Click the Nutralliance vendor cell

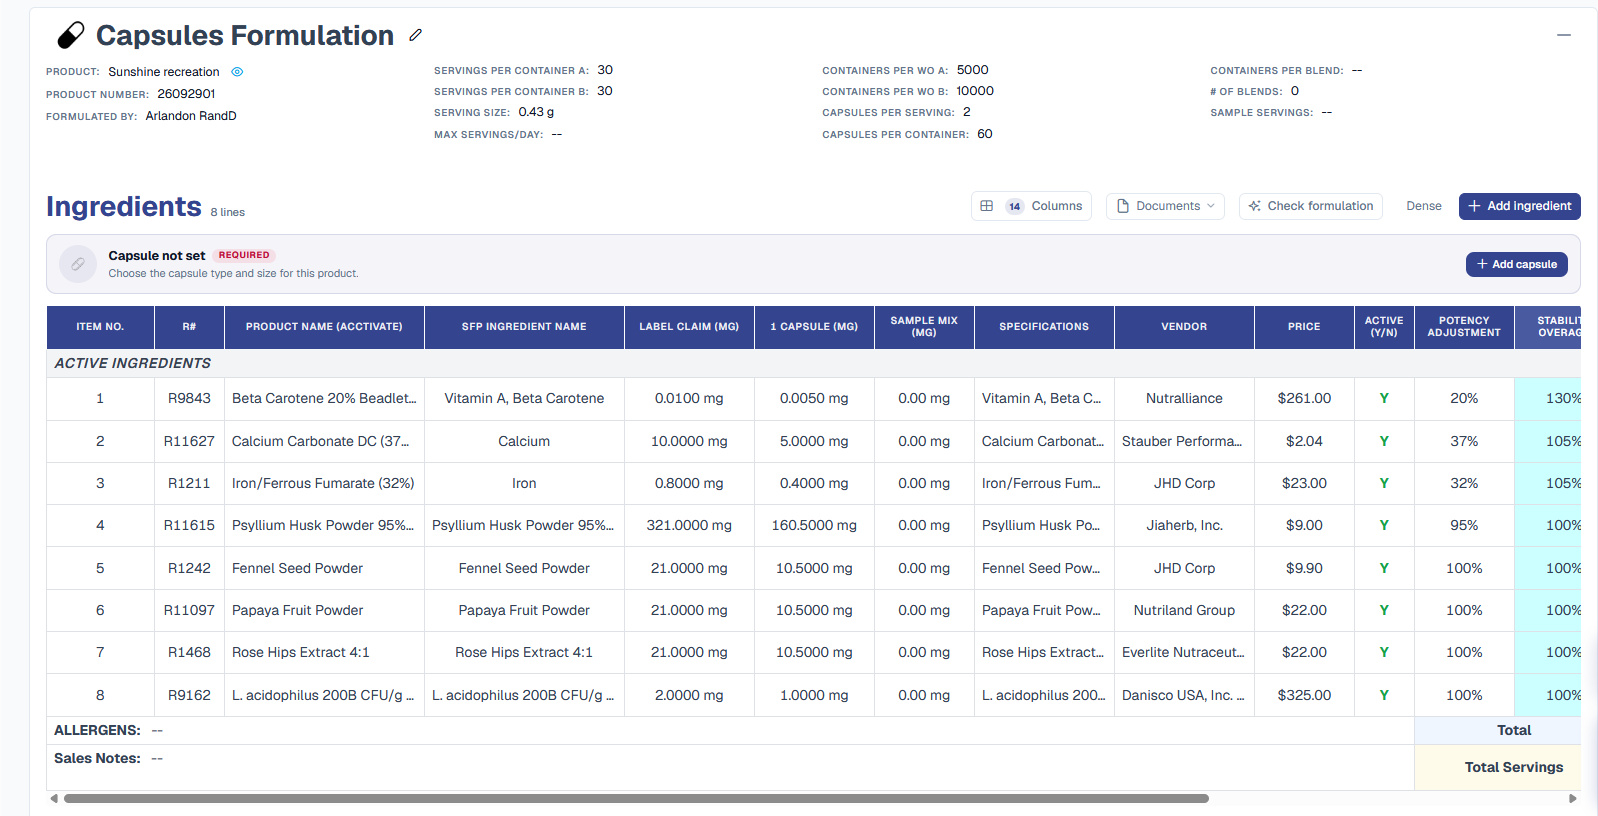pos(1184,398)
